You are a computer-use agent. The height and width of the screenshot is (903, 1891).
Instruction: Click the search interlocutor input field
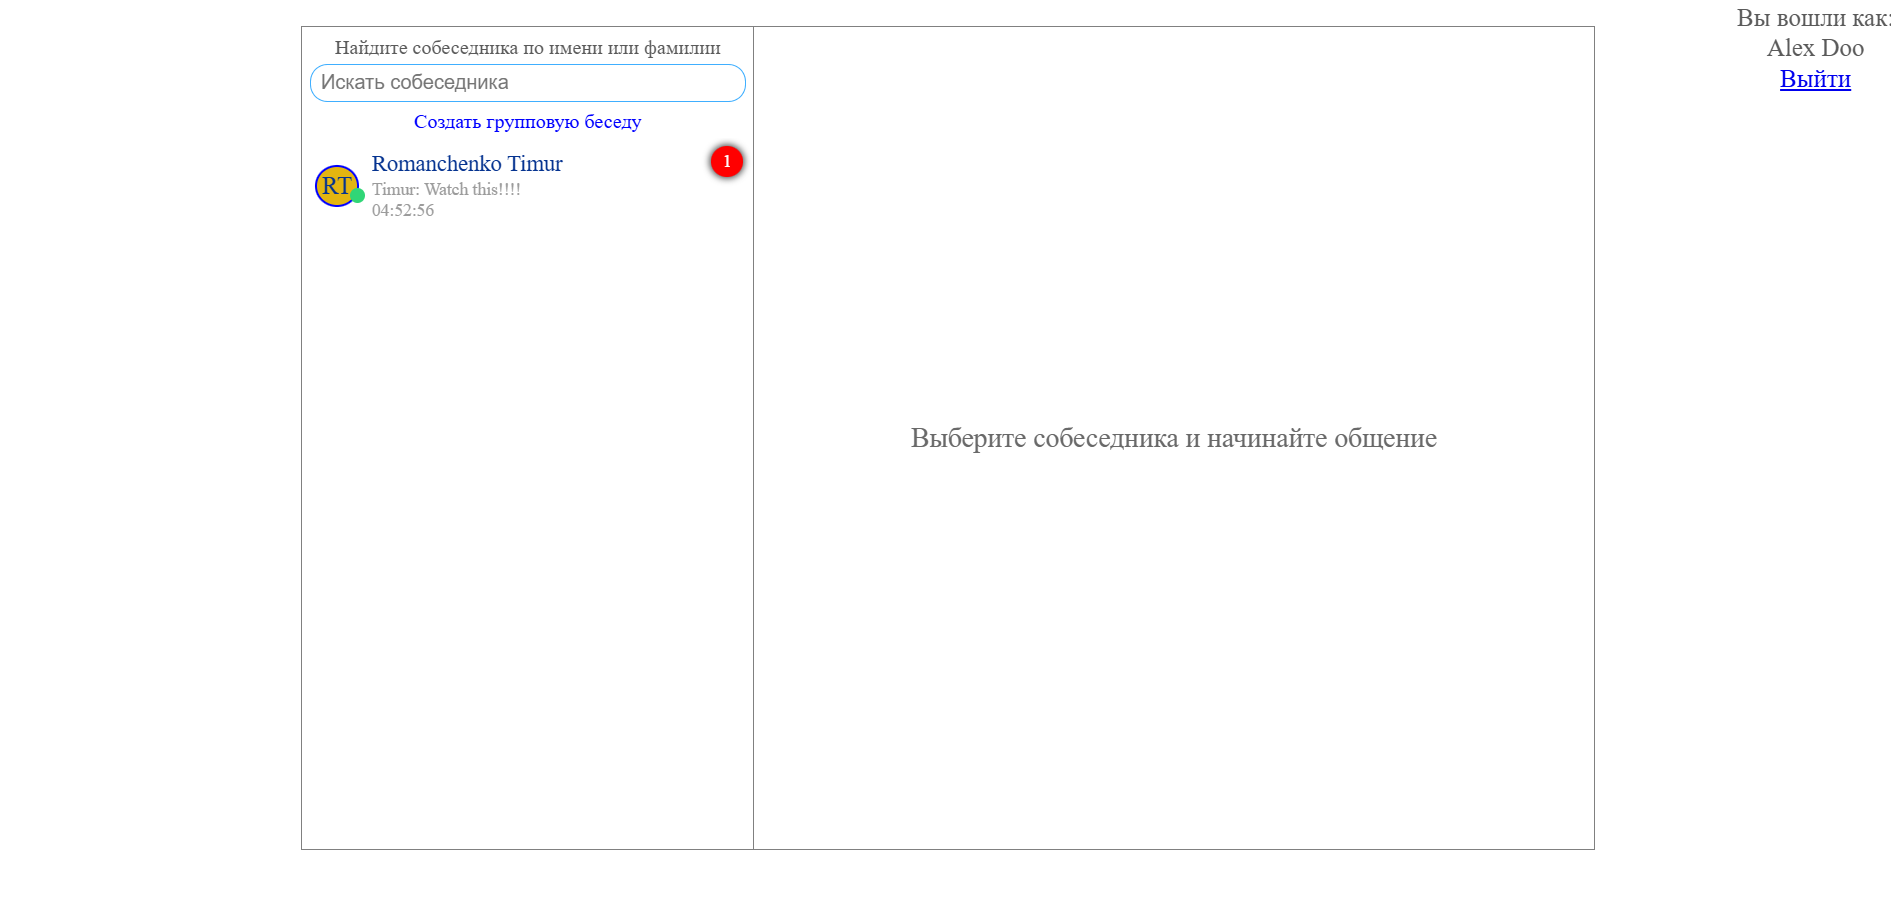(x=527, y=83)
